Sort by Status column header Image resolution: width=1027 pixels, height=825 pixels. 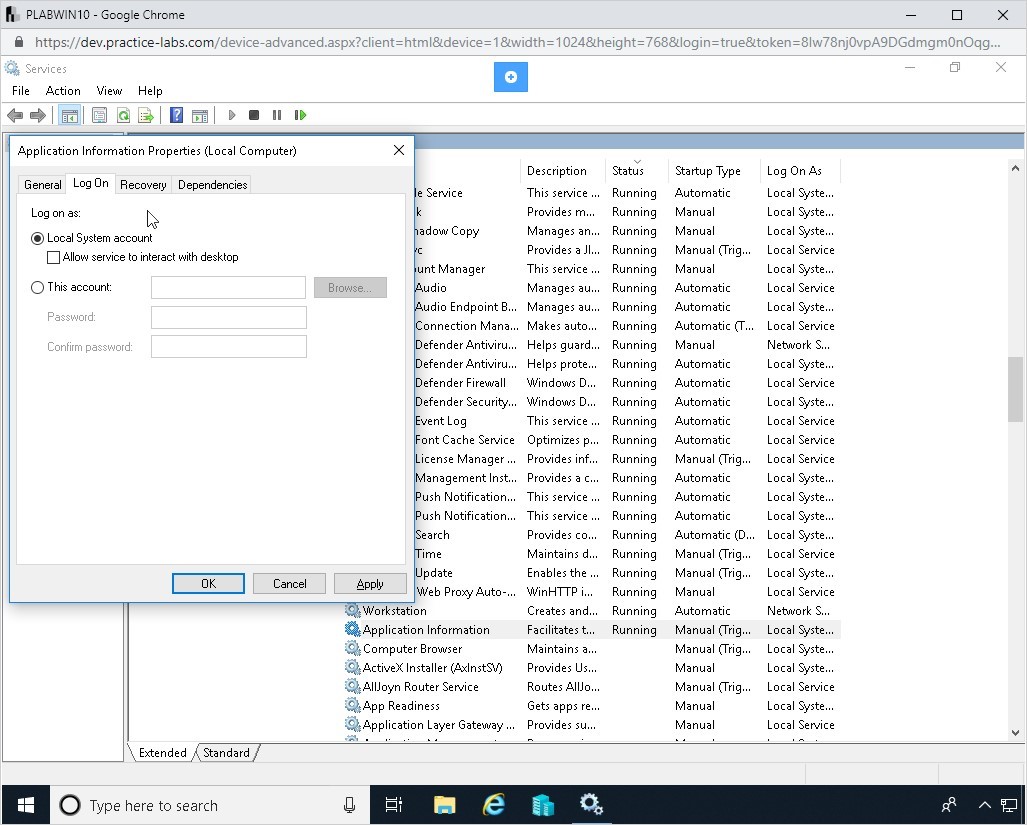pyautogui.click(x=636, y=170)
